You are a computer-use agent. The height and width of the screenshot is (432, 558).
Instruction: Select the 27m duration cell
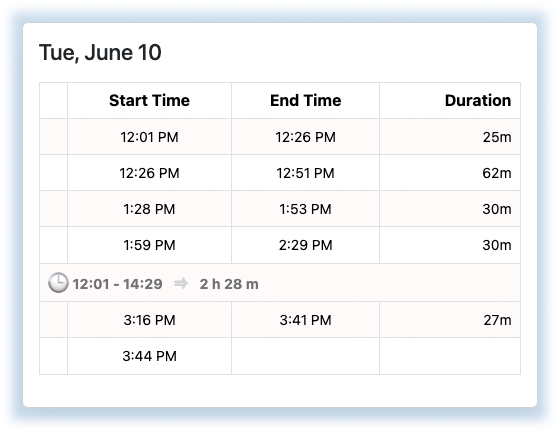(x=450, y=320)
